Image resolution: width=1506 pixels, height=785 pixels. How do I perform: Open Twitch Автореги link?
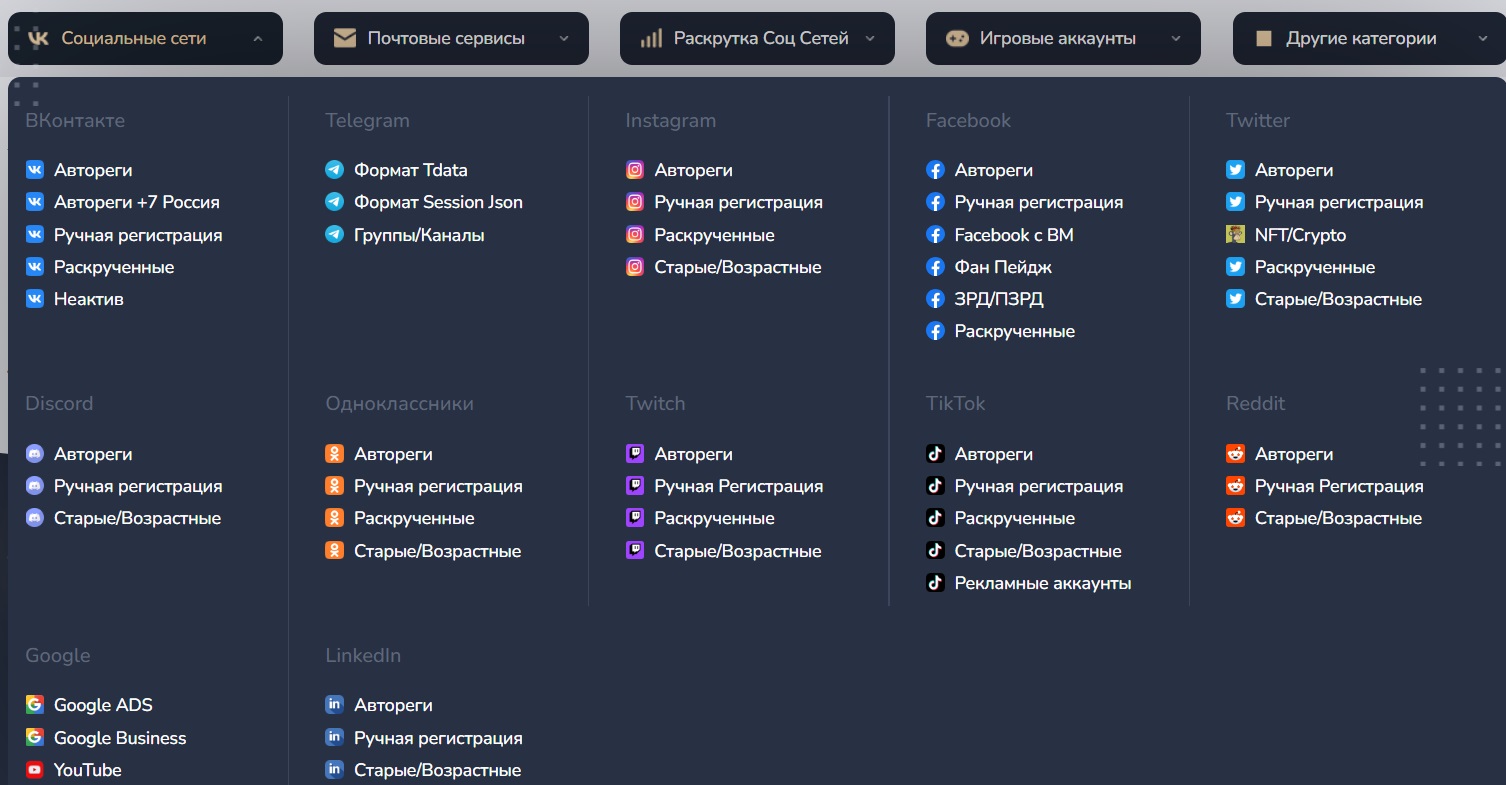coord(694,454)
